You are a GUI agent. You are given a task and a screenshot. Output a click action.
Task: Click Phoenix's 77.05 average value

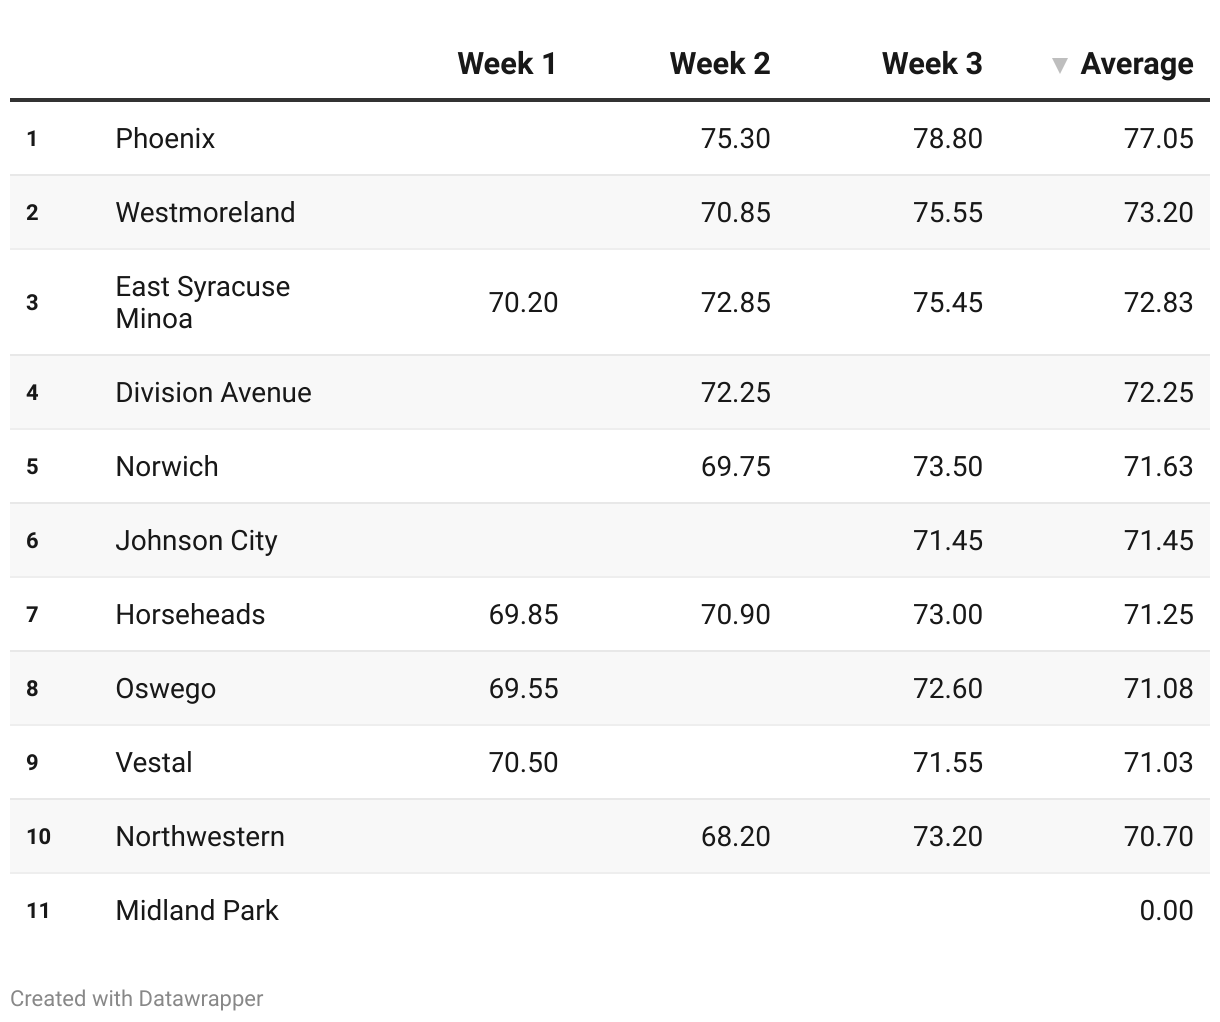[x=1158, y=138]
